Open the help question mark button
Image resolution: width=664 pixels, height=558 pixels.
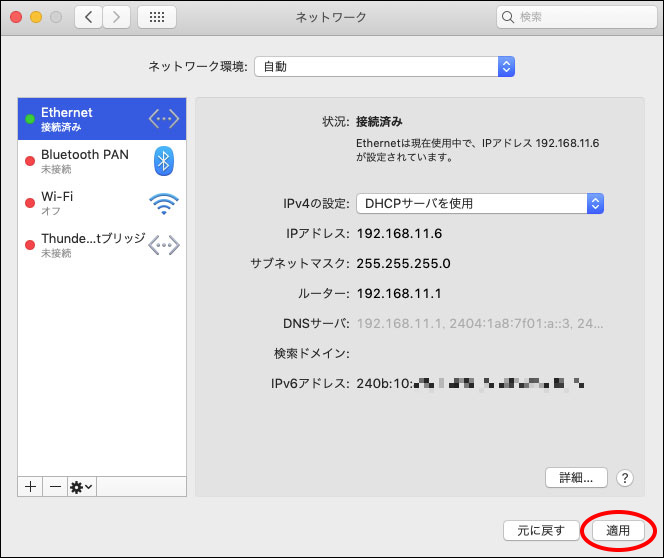[x=625, y=478]
